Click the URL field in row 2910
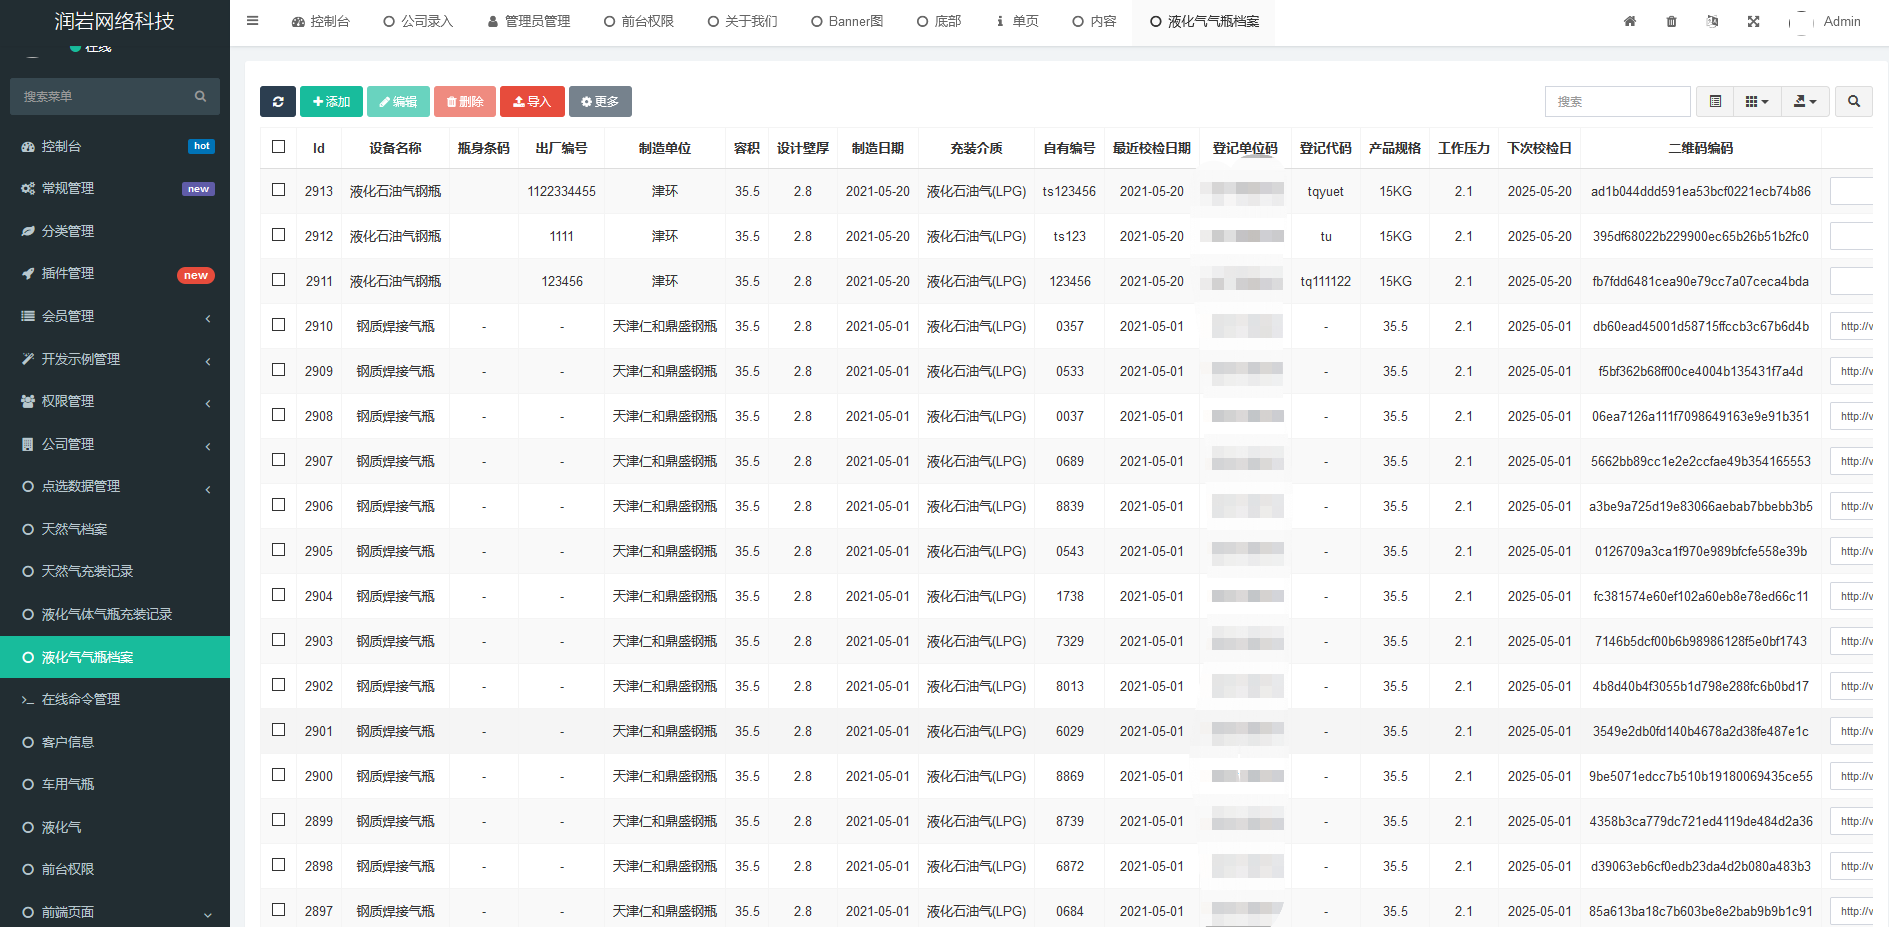 tap(1851, 326)
